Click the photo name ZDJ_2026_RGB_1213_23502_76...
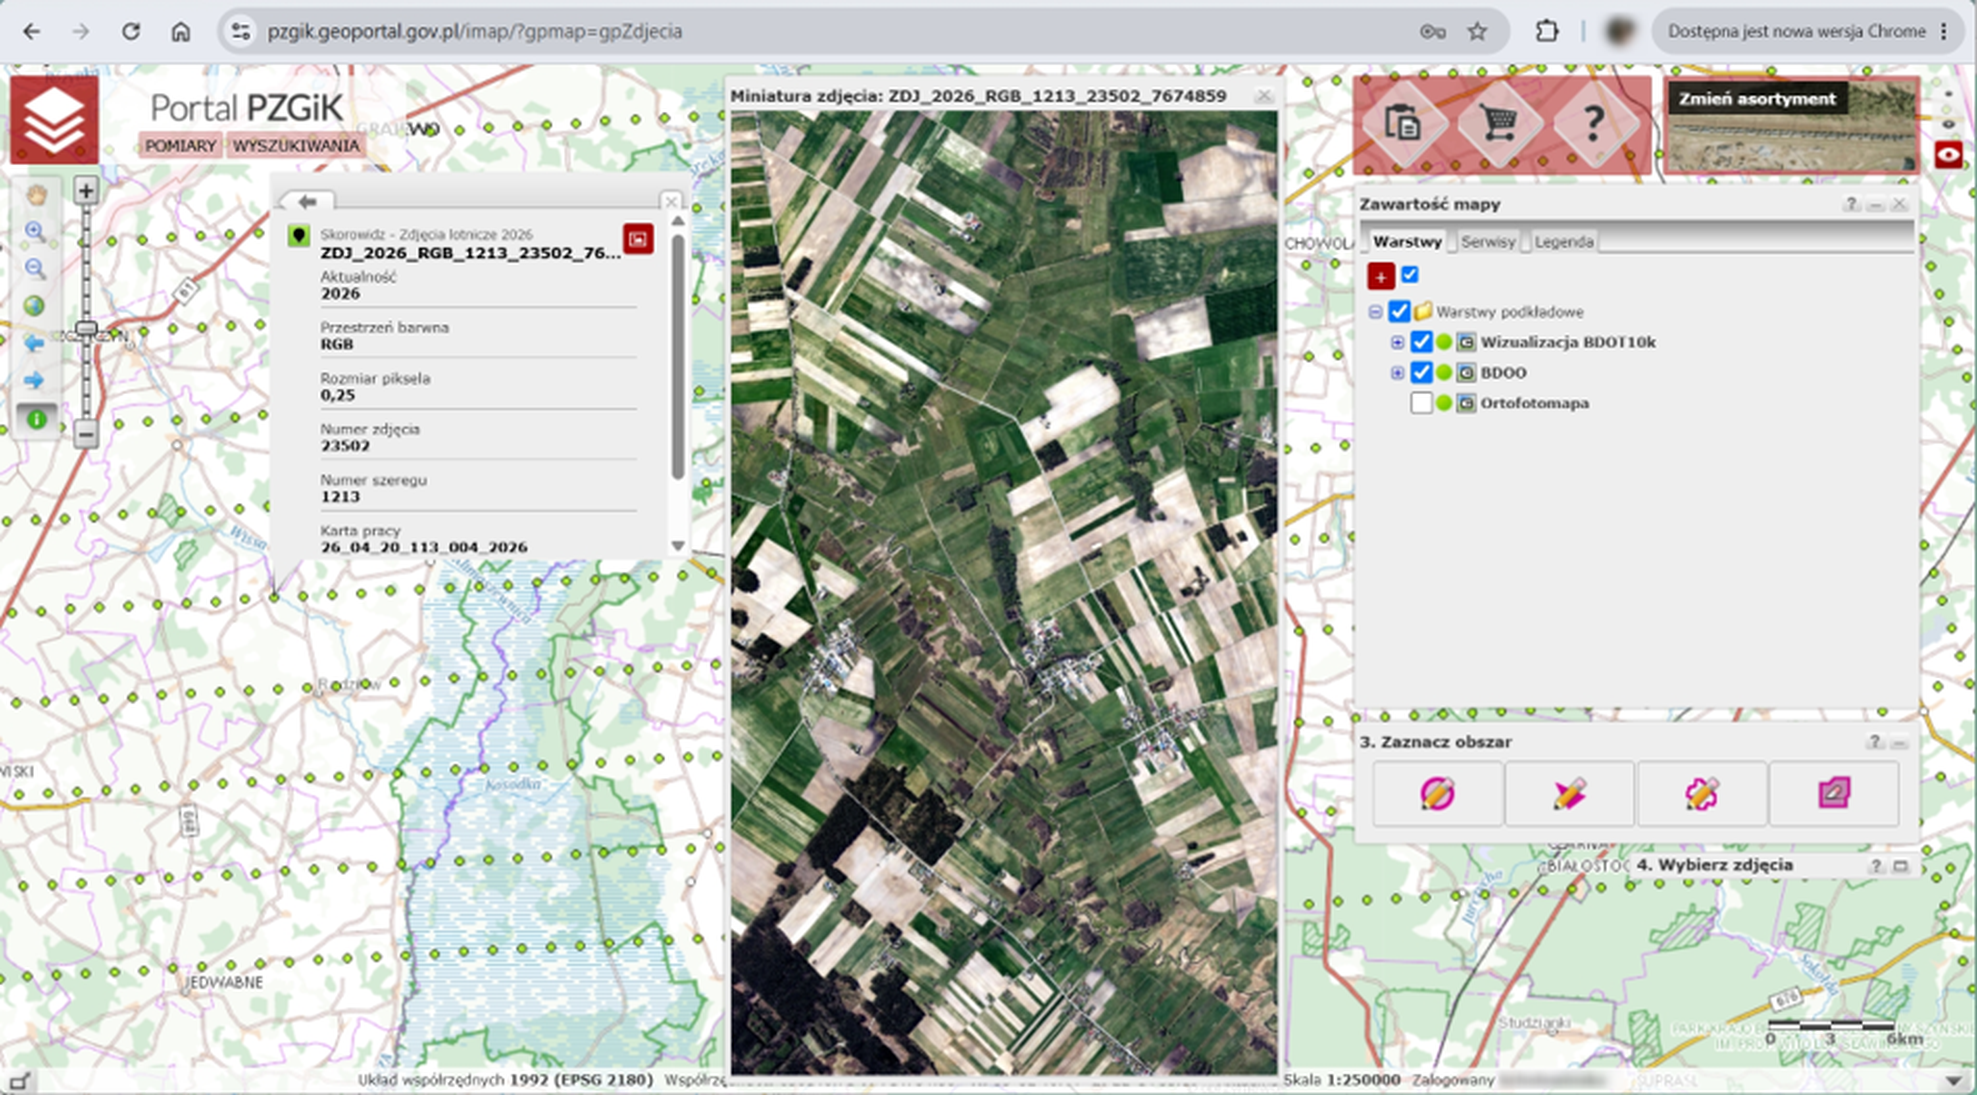1977x1095 pixels. (470, 253)
